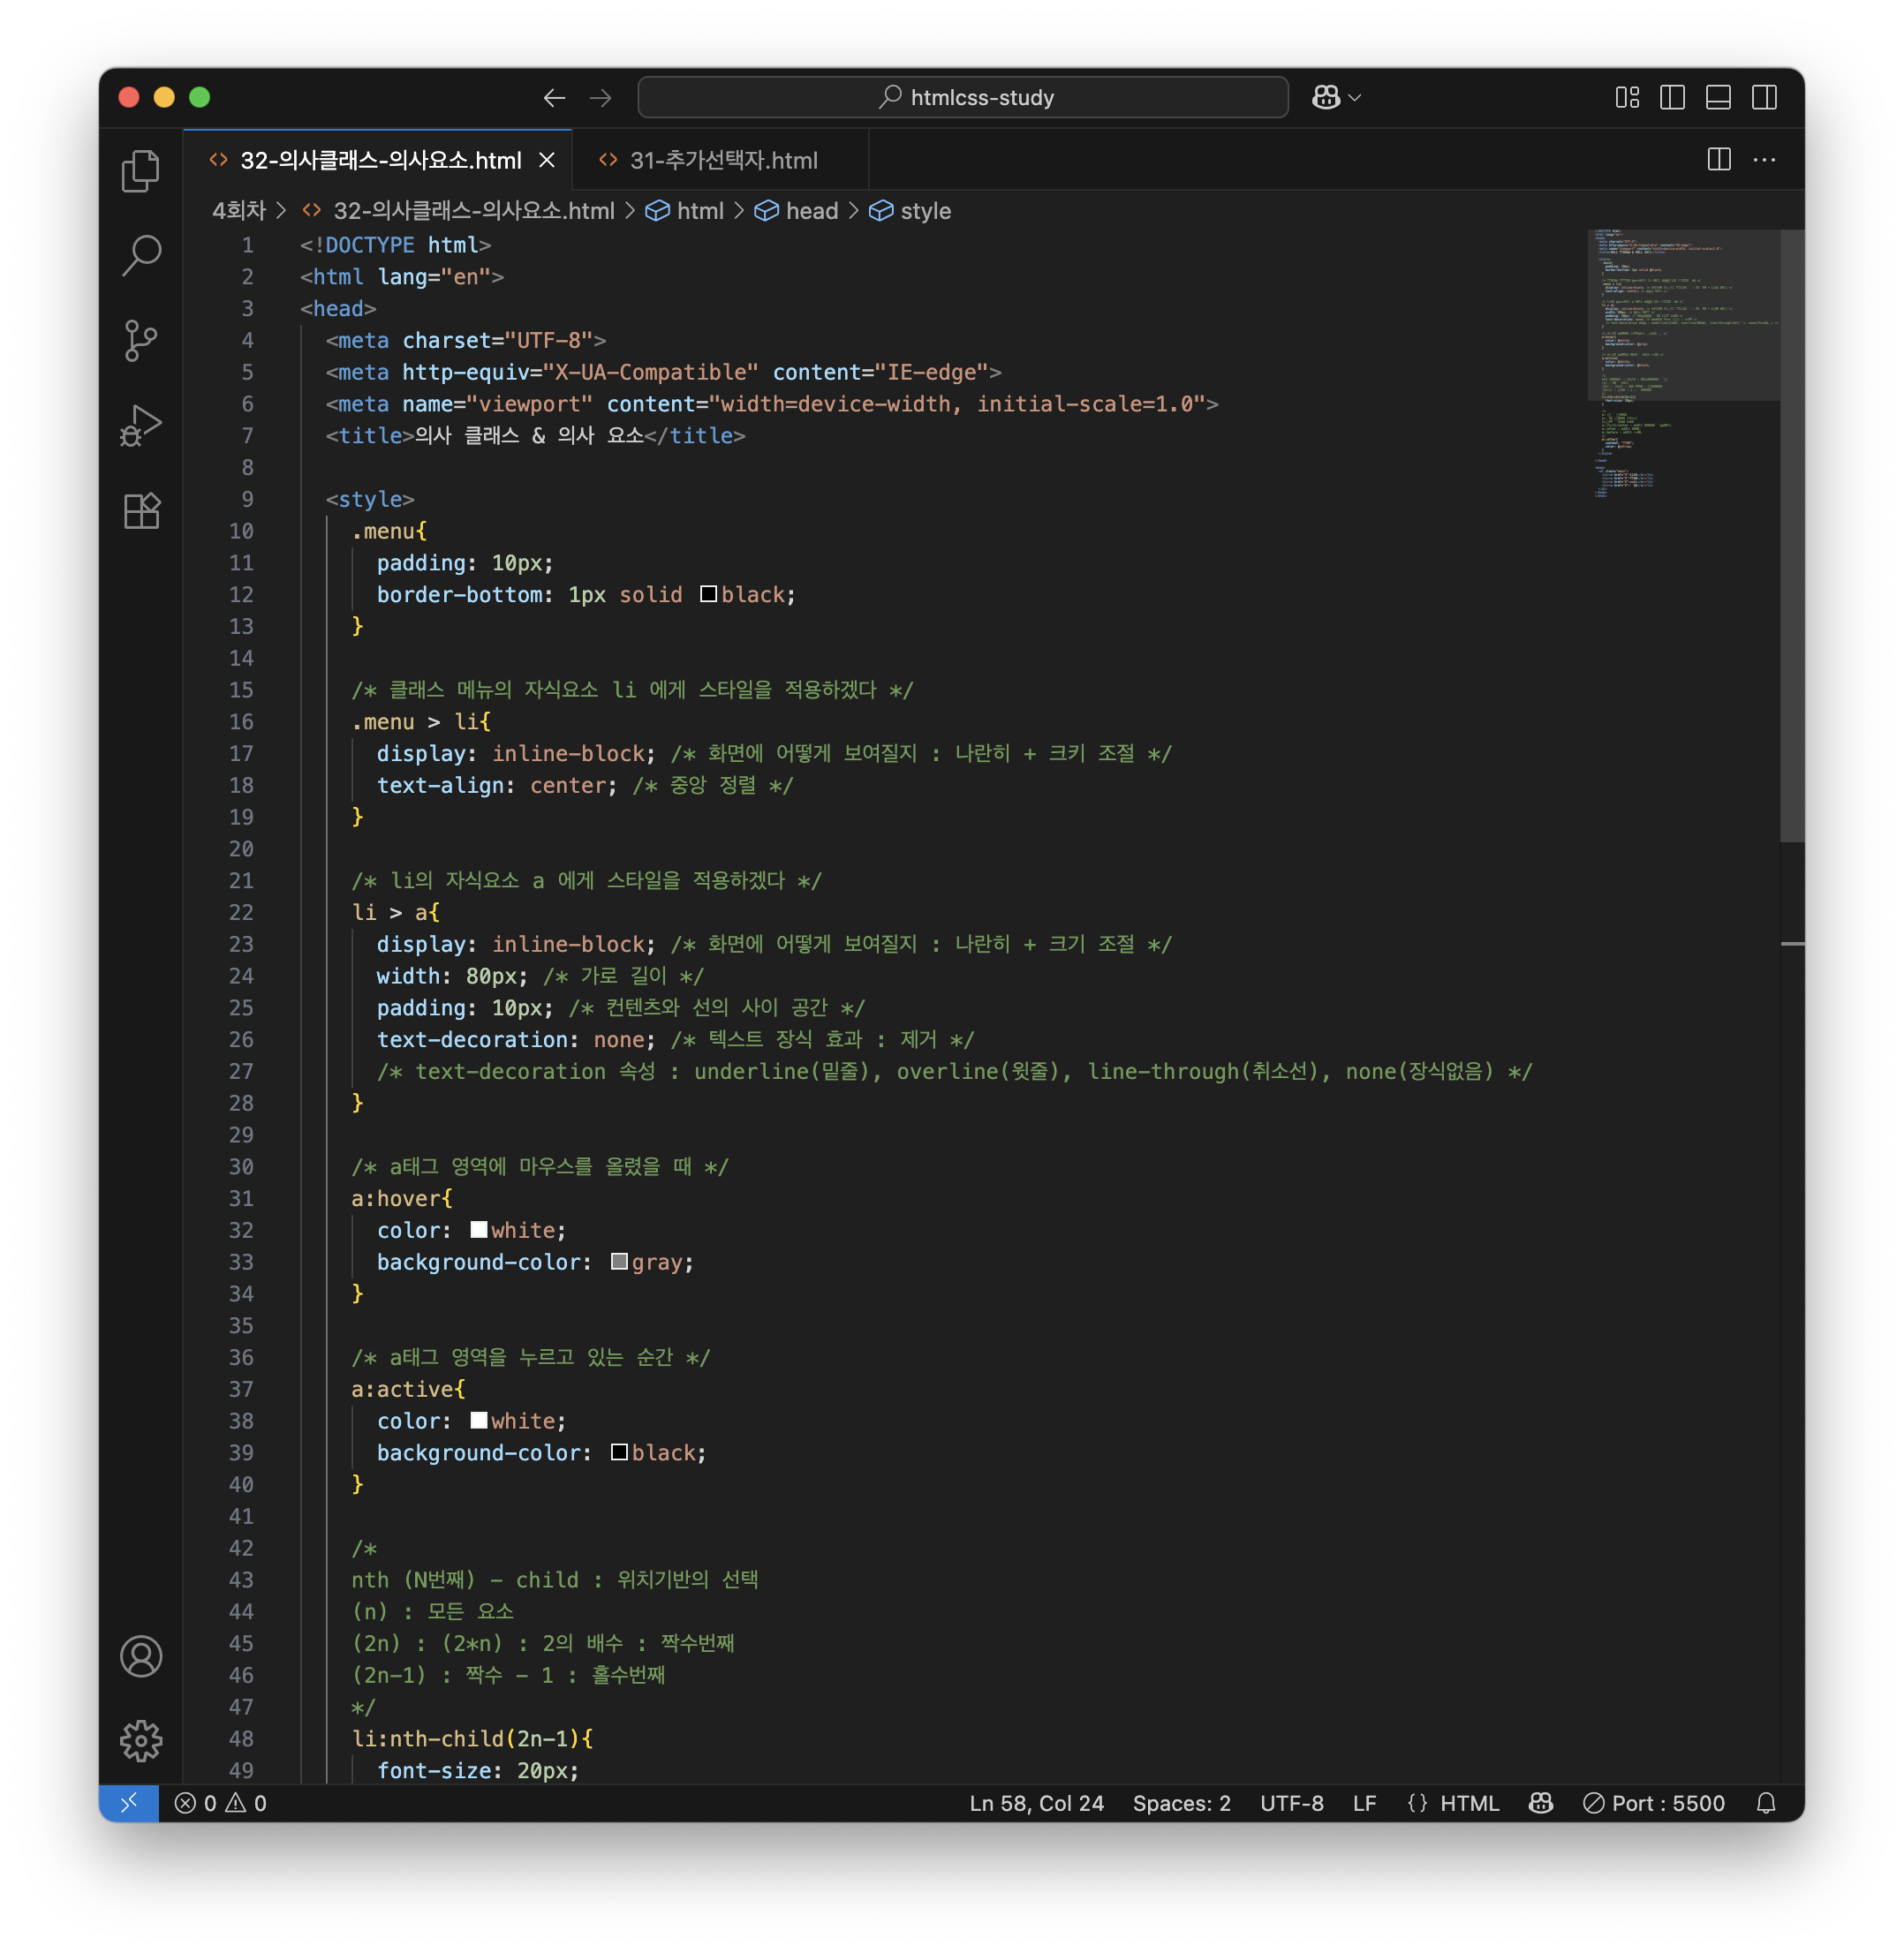Open the Copilot chat dropdown chevron
The image size is (1904, 1953).
(1355, 97)
